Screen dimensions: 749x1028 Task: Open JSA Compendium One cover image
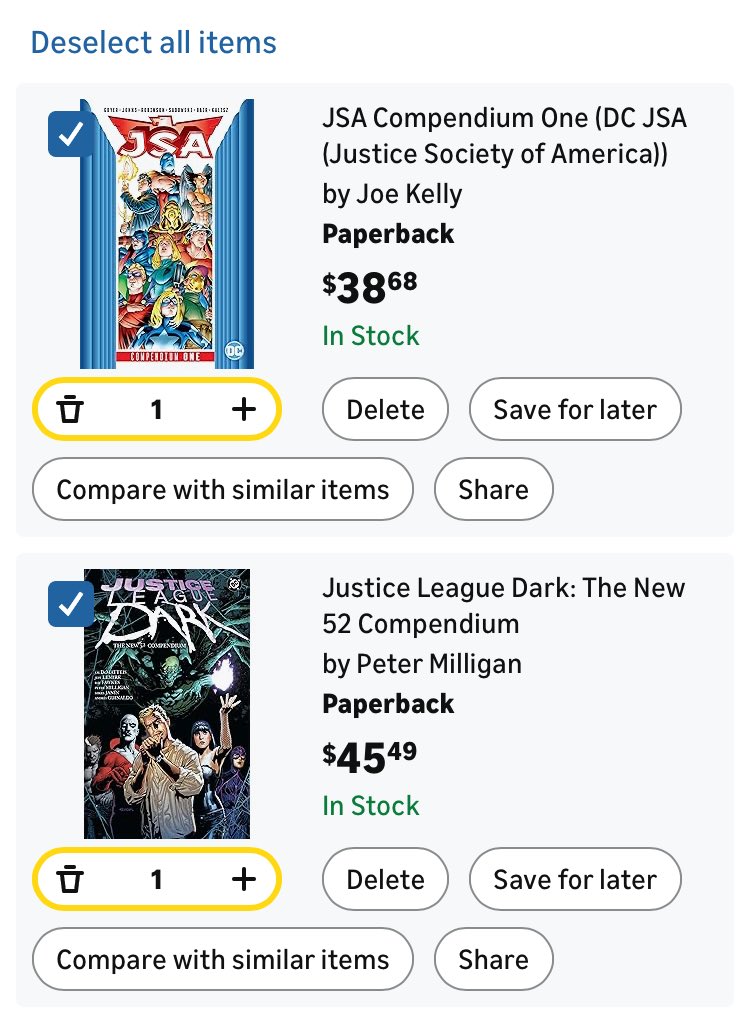(x=167, y=234)
